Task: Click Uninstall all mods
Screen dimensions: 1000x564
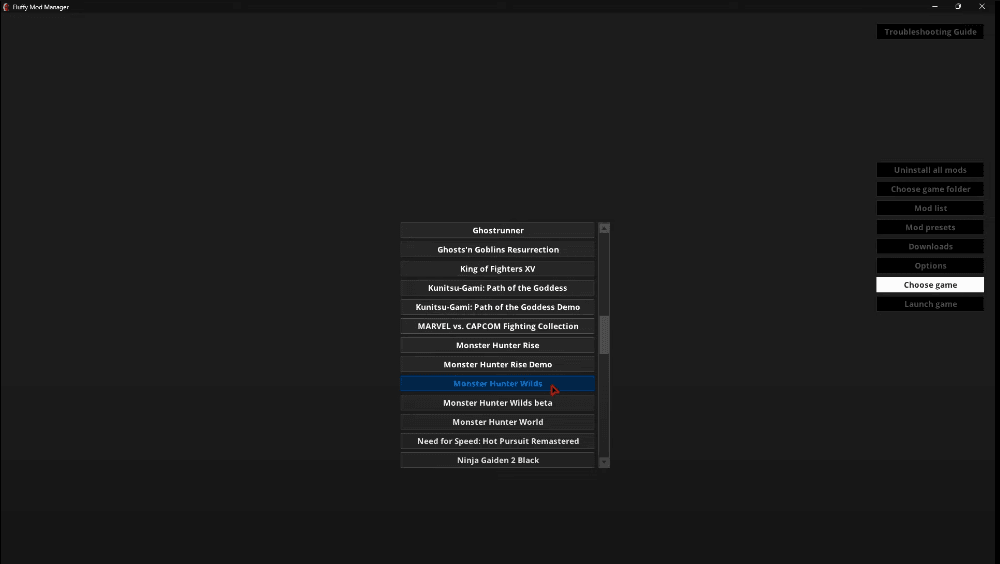Action: (930, 170)
